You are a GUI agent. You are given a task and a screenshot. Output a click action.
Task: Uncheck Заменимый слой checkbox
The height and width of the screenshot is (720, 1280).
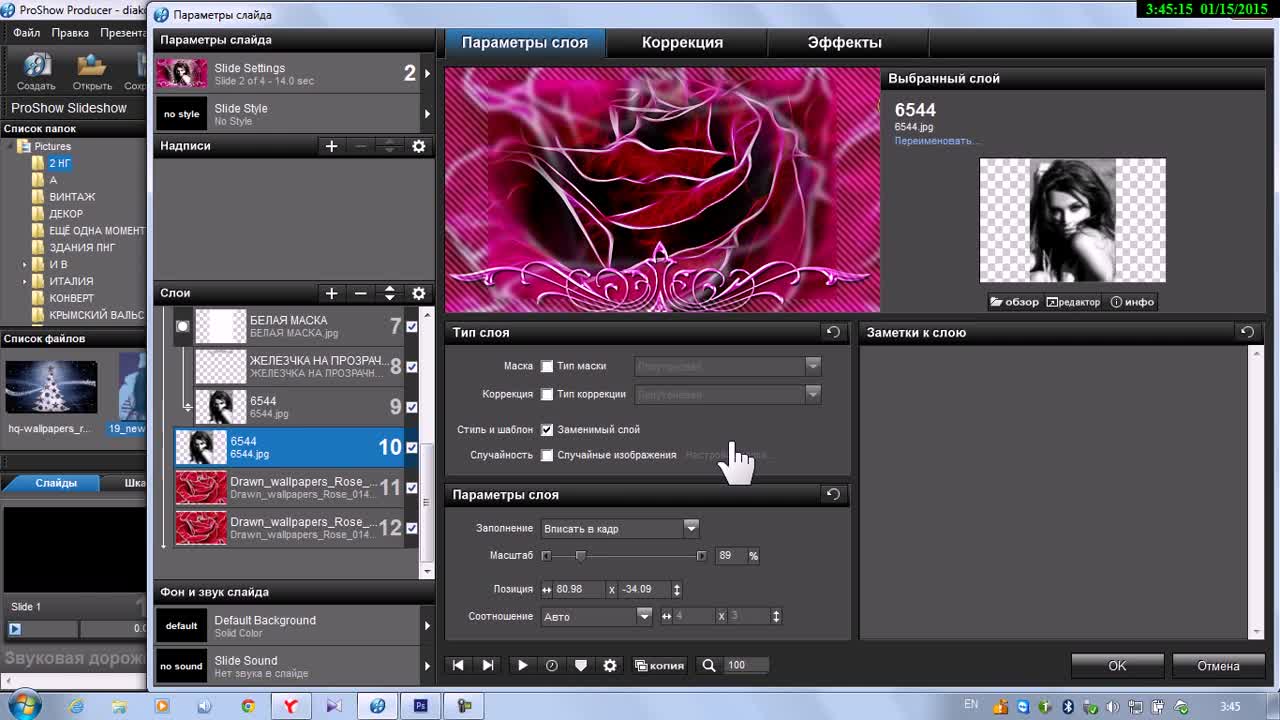(547, 430)
